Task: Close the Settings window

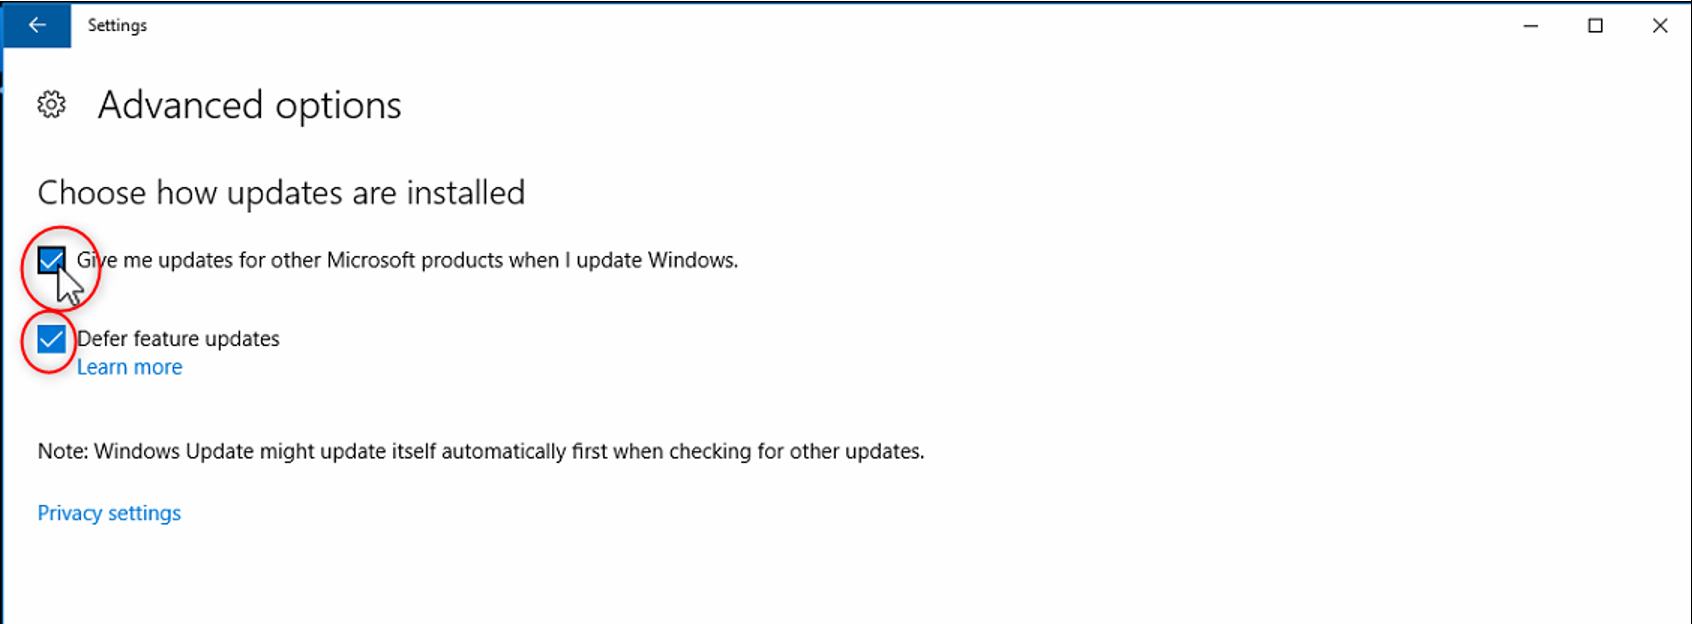Action: (x=1660, y=26)
